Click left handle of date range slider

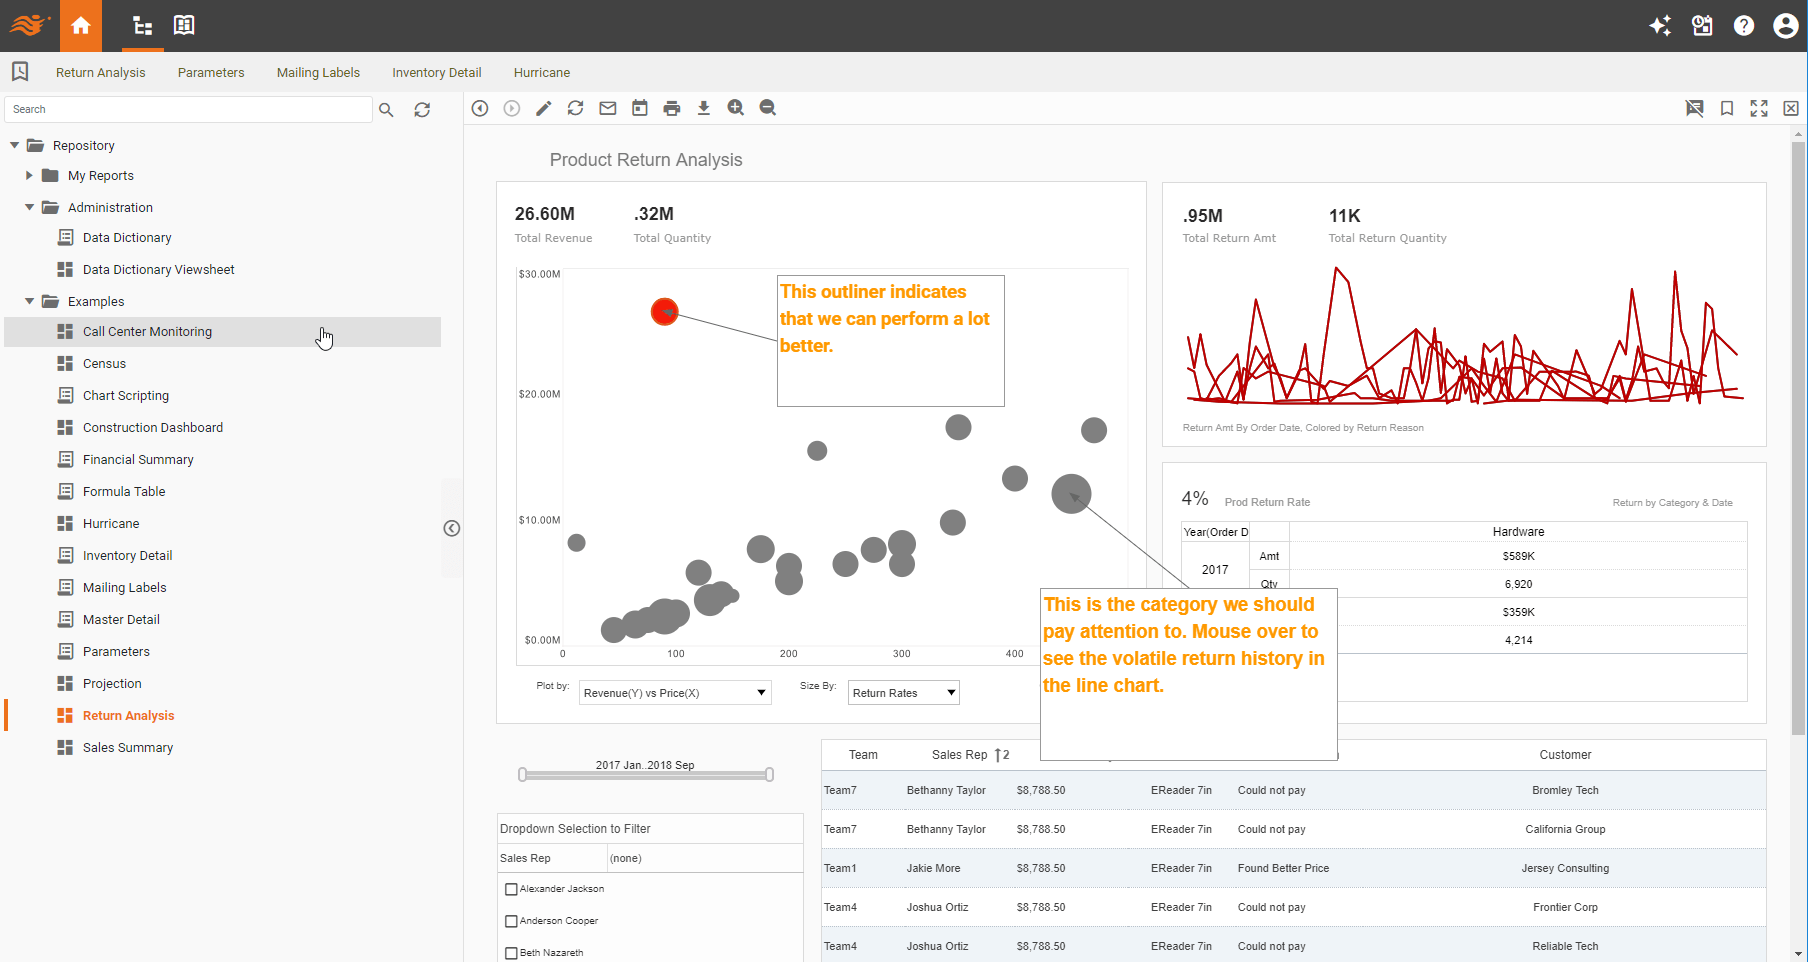(522, 775)
